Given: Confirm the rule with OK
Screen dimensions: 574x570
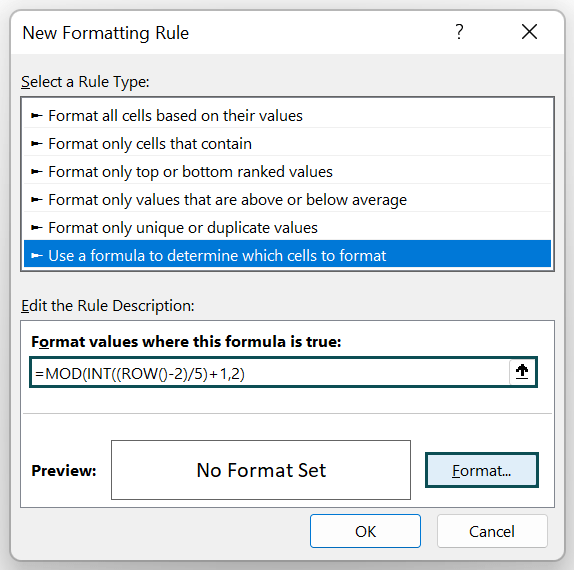Looking at the screenshot, I should tap(365, 531).
